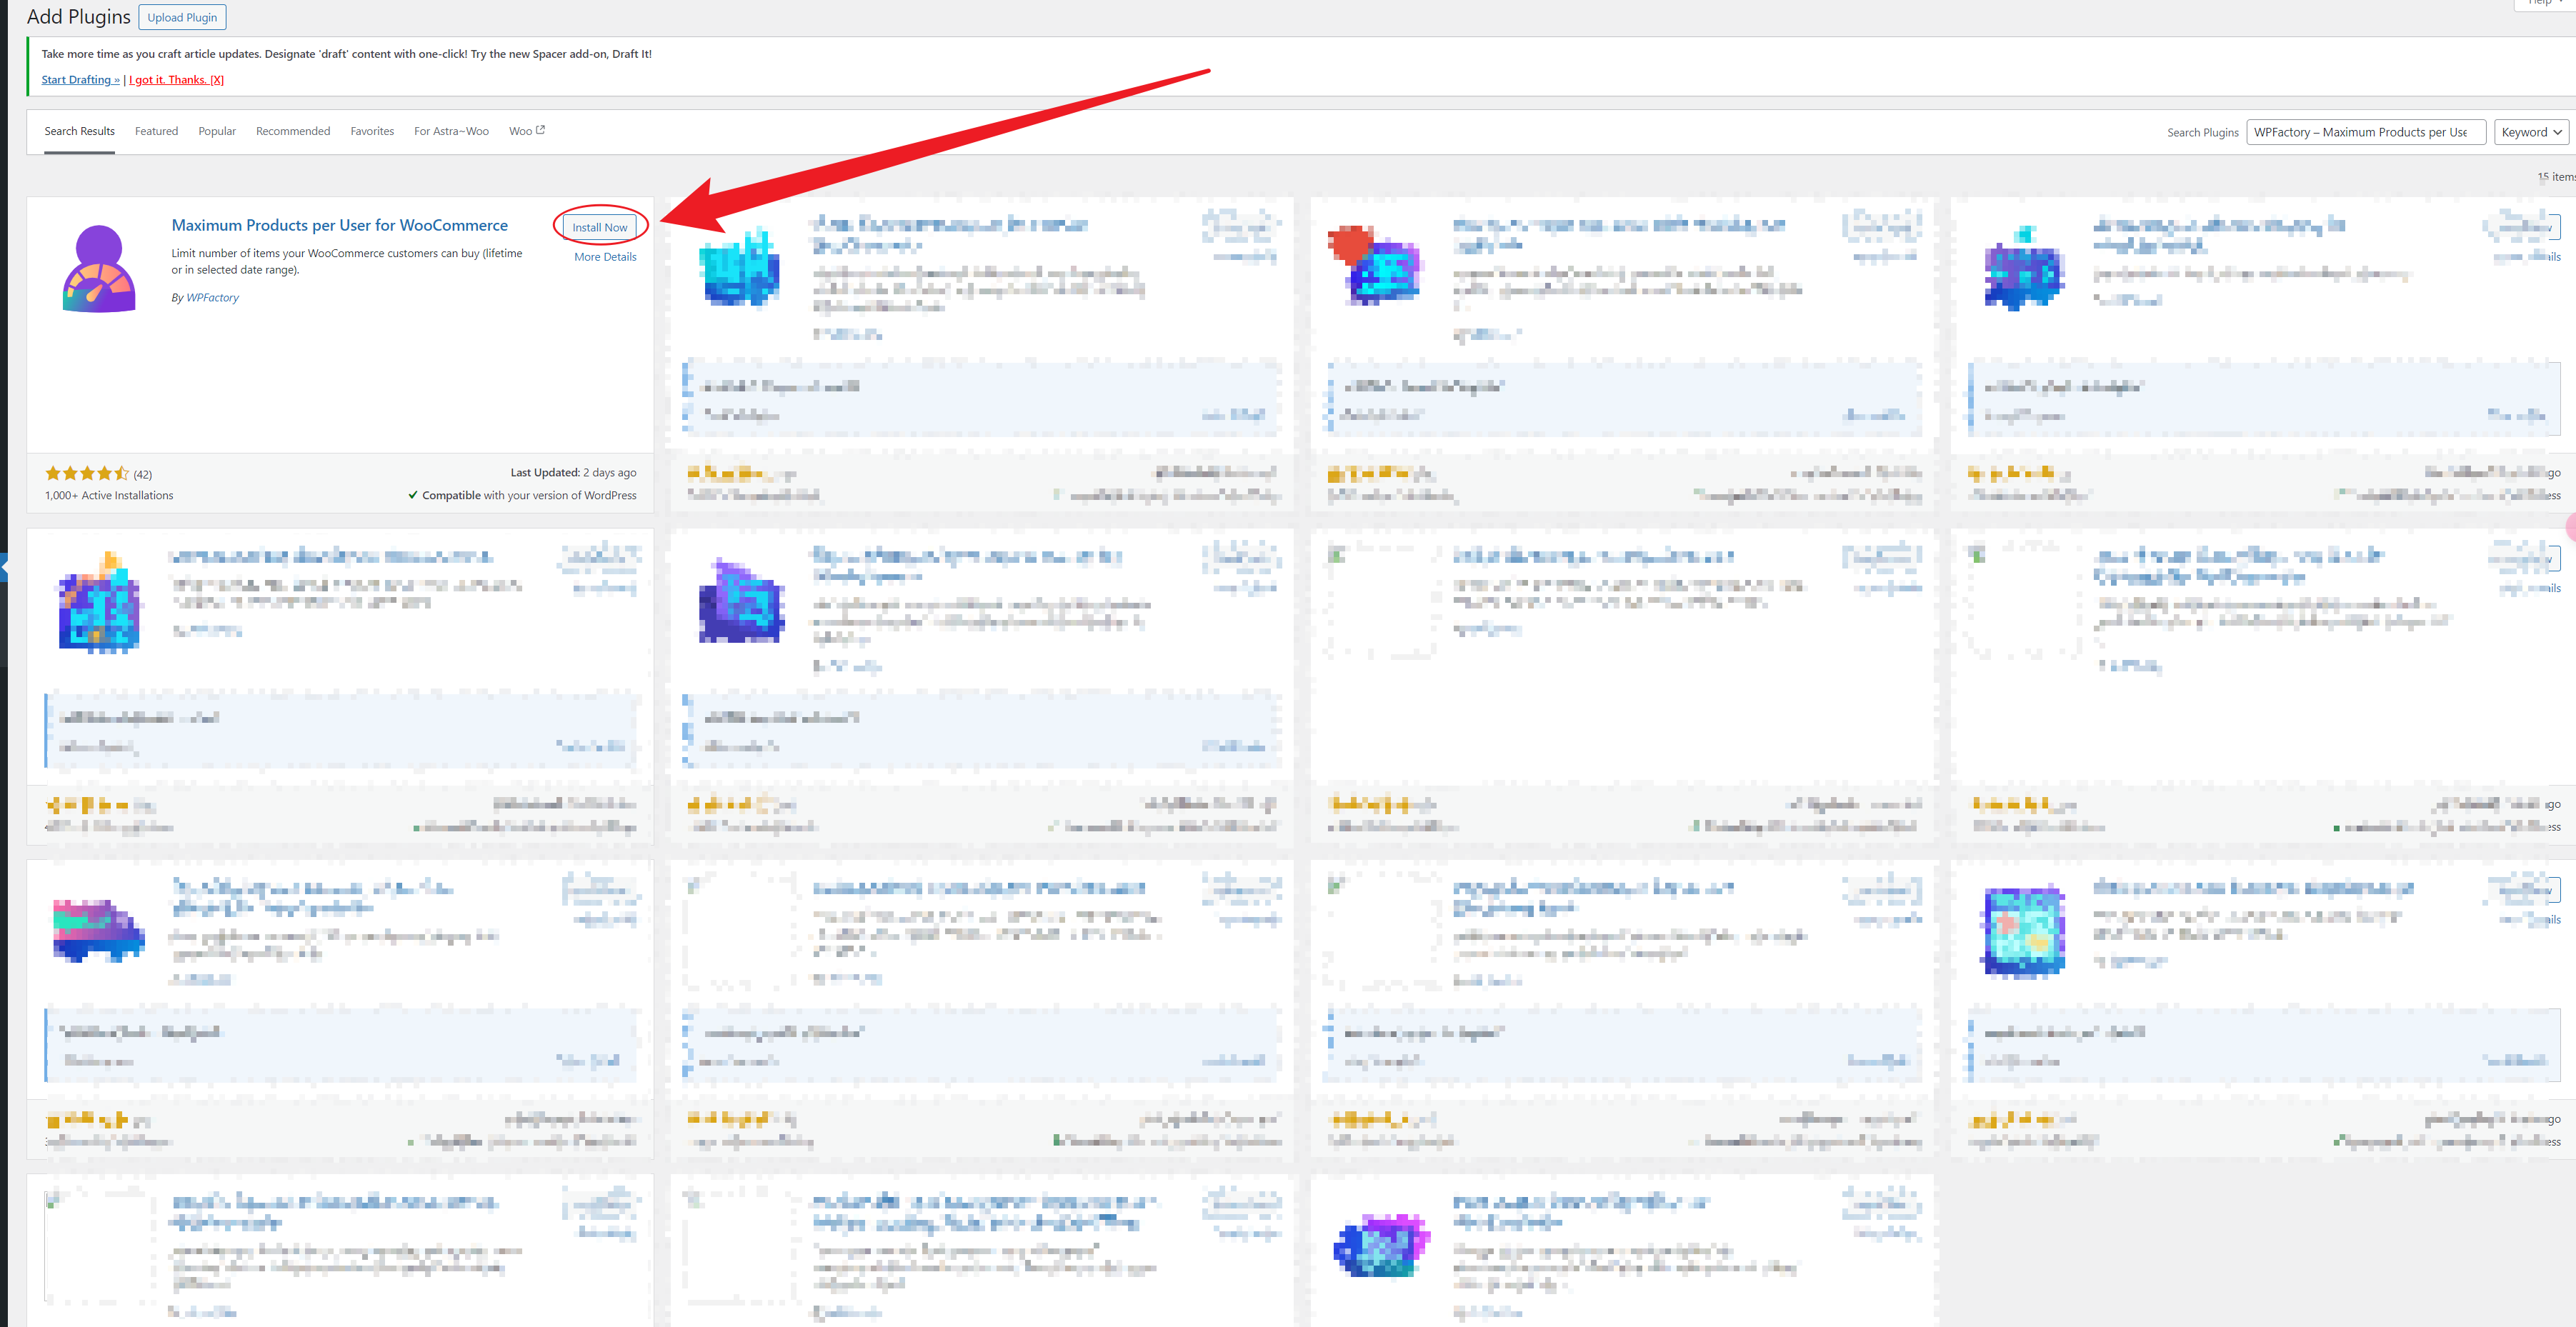Viewport: 2576px width, 1327px height.
Task: Click the green compatibility checkmark icon
Action: [x=413, y=495]
